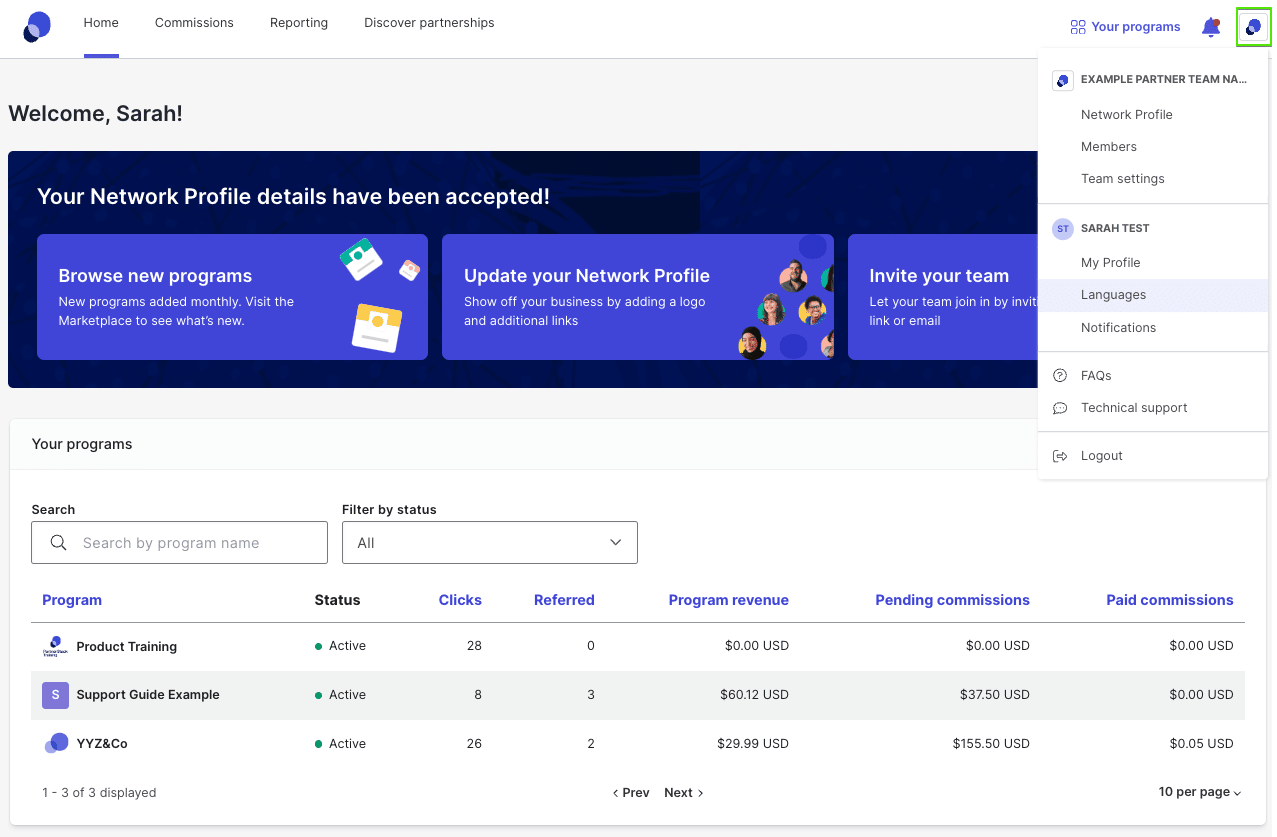Screen dimensions: 1277x837
Task: Click inside the program search input field
Action: point(190,542)
